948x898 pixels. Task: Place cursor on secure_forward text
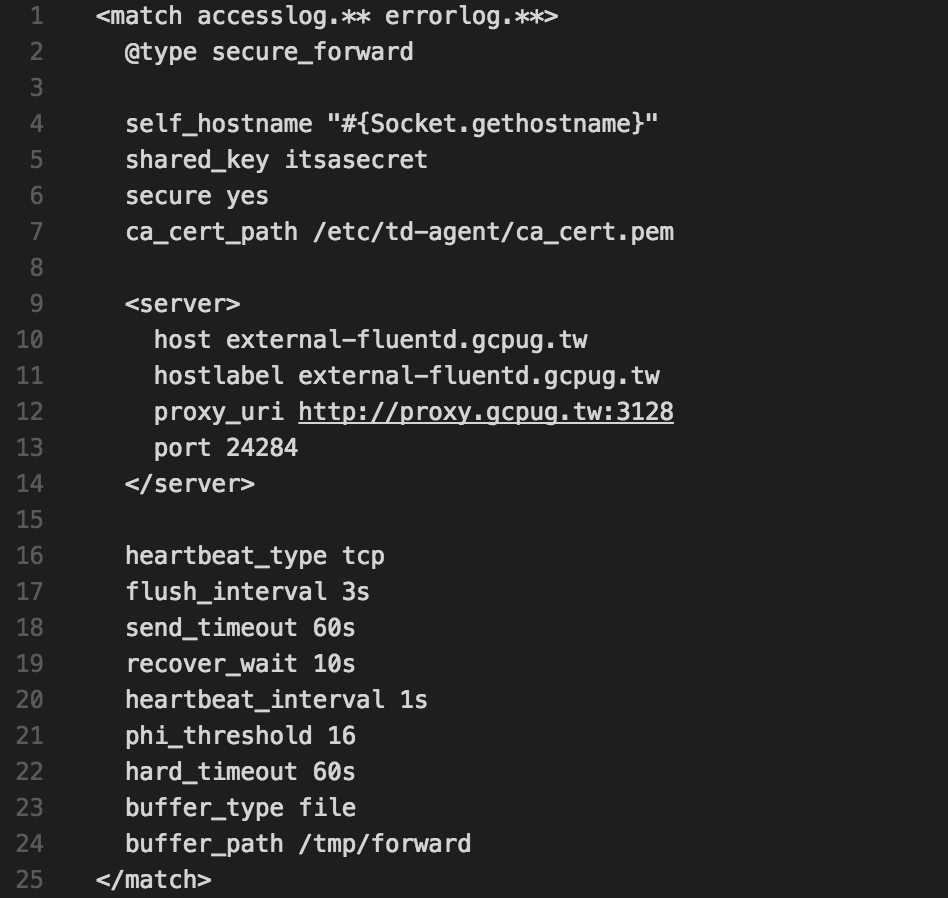(x=313, y=52)
